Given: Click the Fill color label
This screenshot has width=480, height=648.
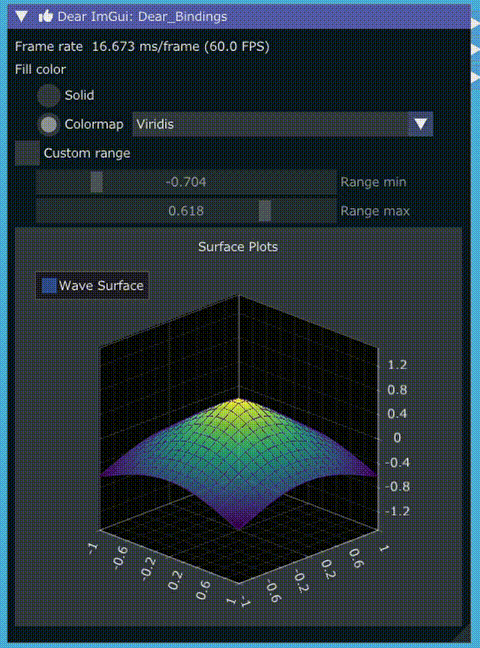Looking at the screenshot, I should coord(40,69).
